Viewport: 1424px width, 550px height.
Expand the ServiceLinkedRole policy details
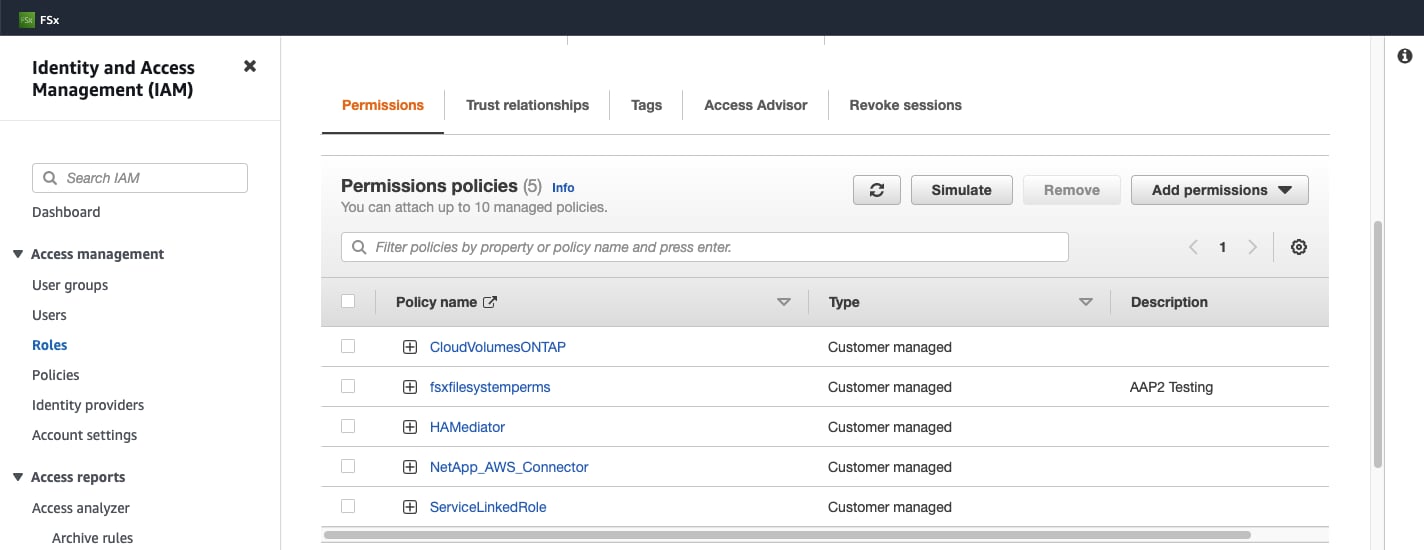[x=410, y=507]
